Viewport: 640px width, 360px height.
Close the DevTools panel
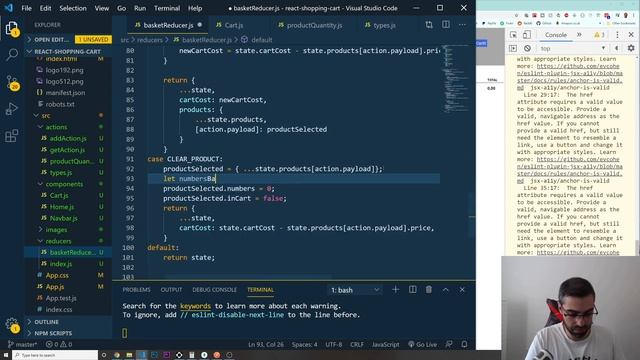pyautogui.click(x=631, y=35)
